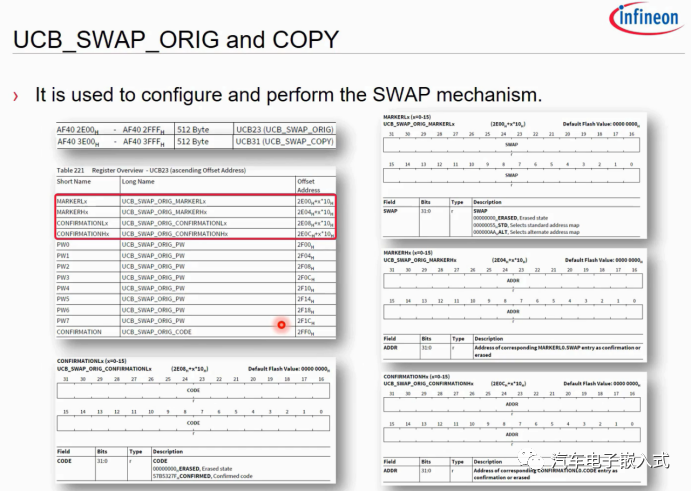Select the CONFIRMATION short name in last row

[x=79, y=332]
